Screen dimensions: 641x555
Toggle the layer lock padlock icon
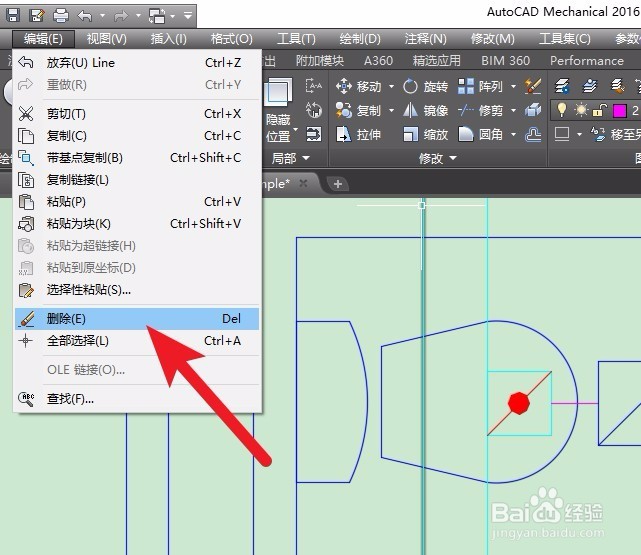coord(599,110)
